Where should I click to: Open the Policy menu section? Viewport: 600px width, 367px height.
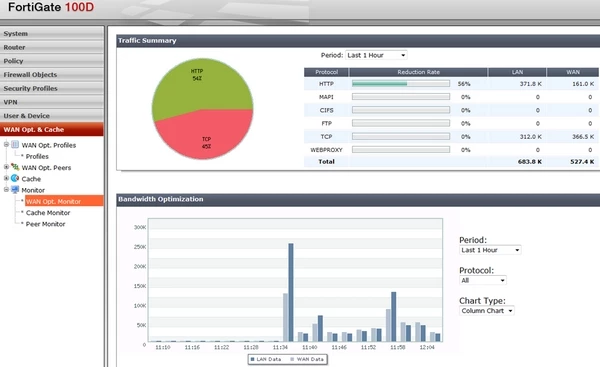[x=52, y=61]
